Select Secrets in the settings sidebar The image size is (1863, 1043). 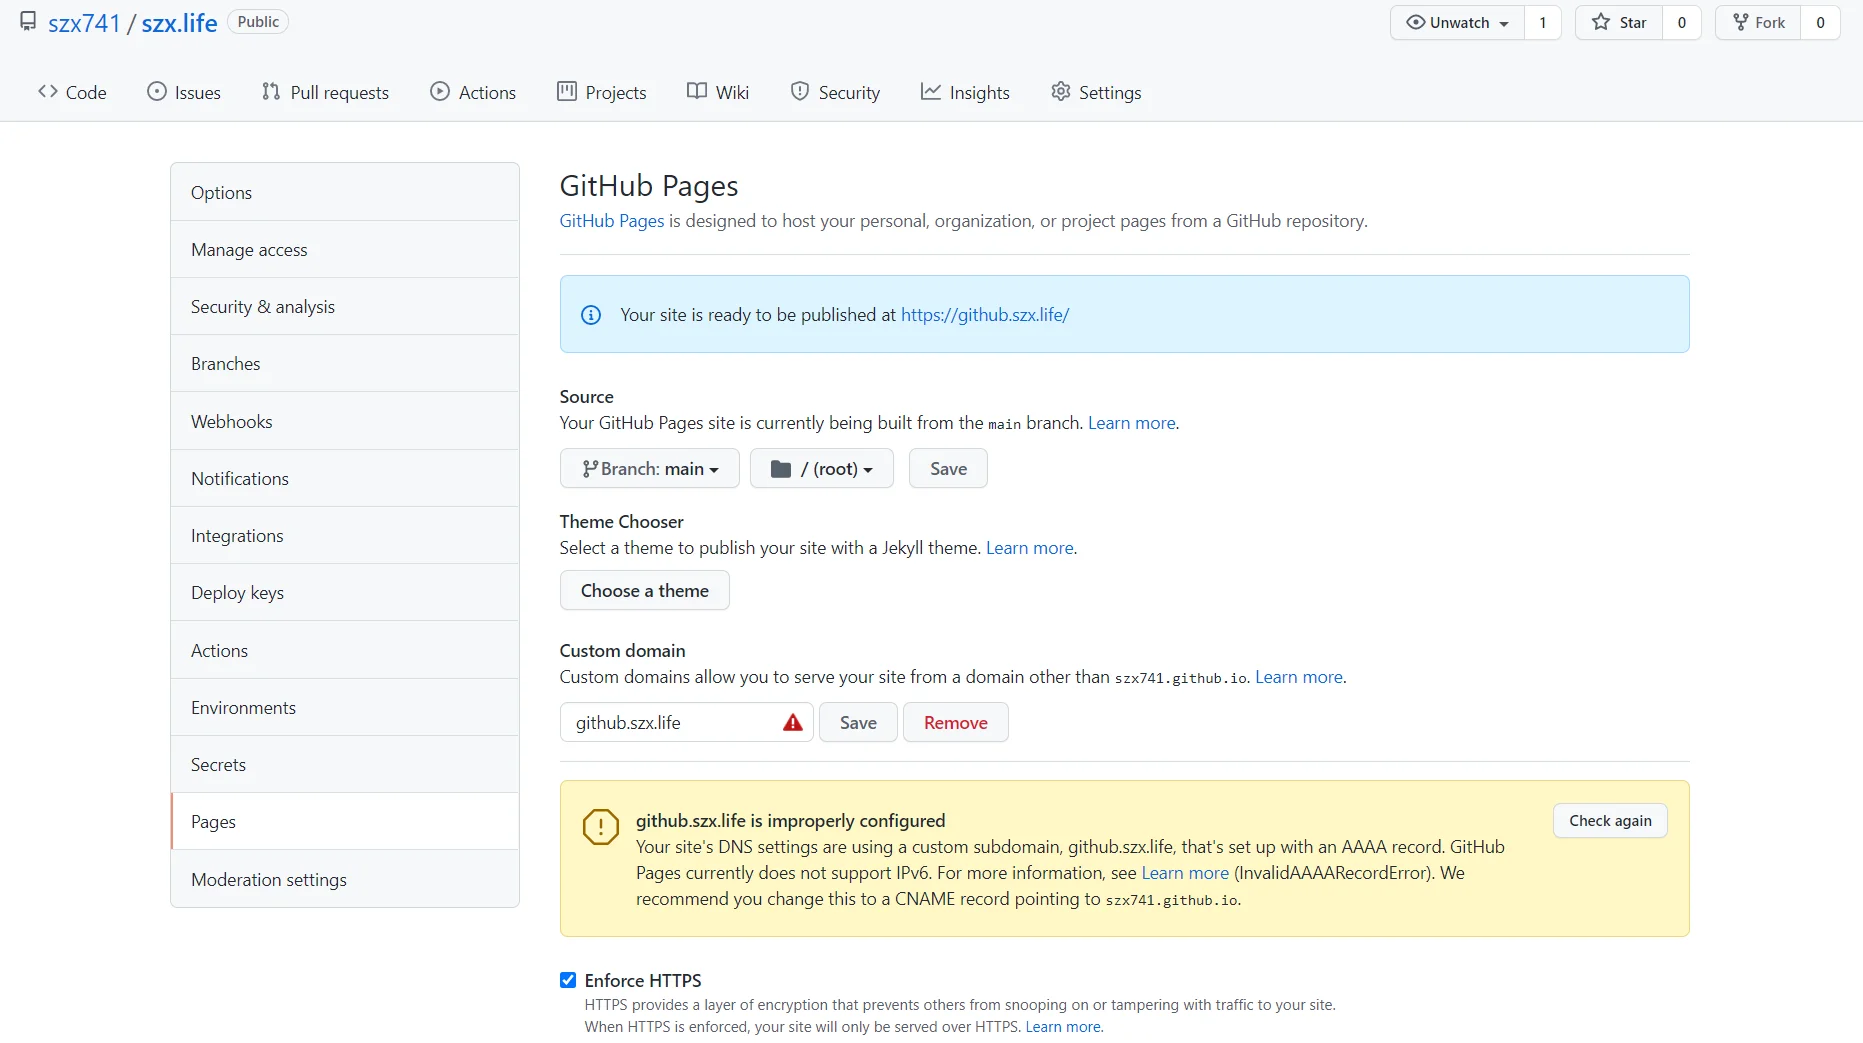[218, 765]
